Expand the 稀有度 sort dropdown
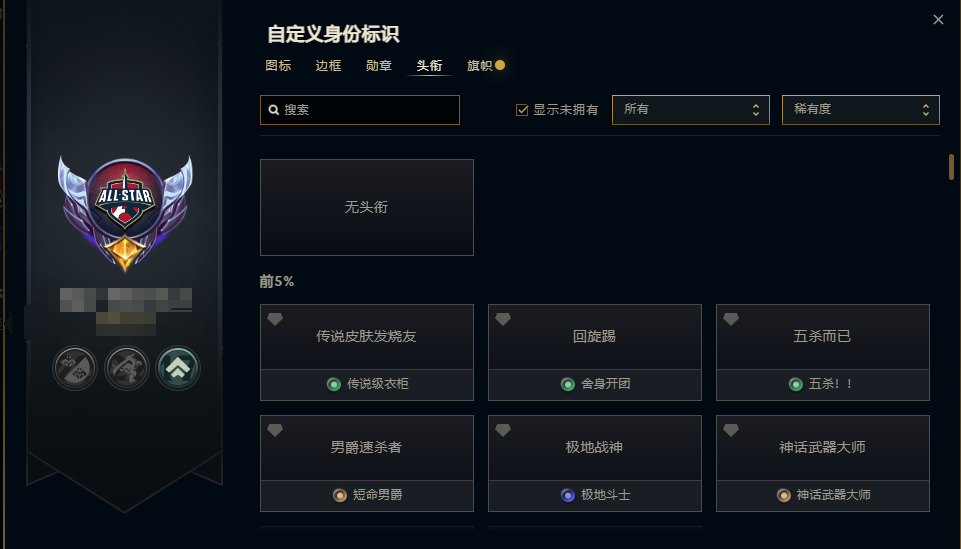The image size is (961, 549). coord(860,110)
